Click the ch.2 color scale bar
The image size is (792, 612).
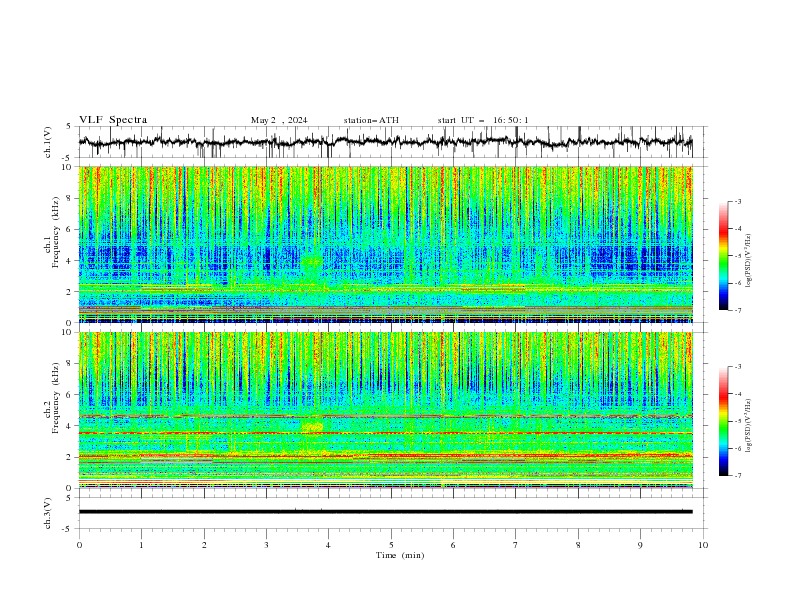(x=723, y=421)
